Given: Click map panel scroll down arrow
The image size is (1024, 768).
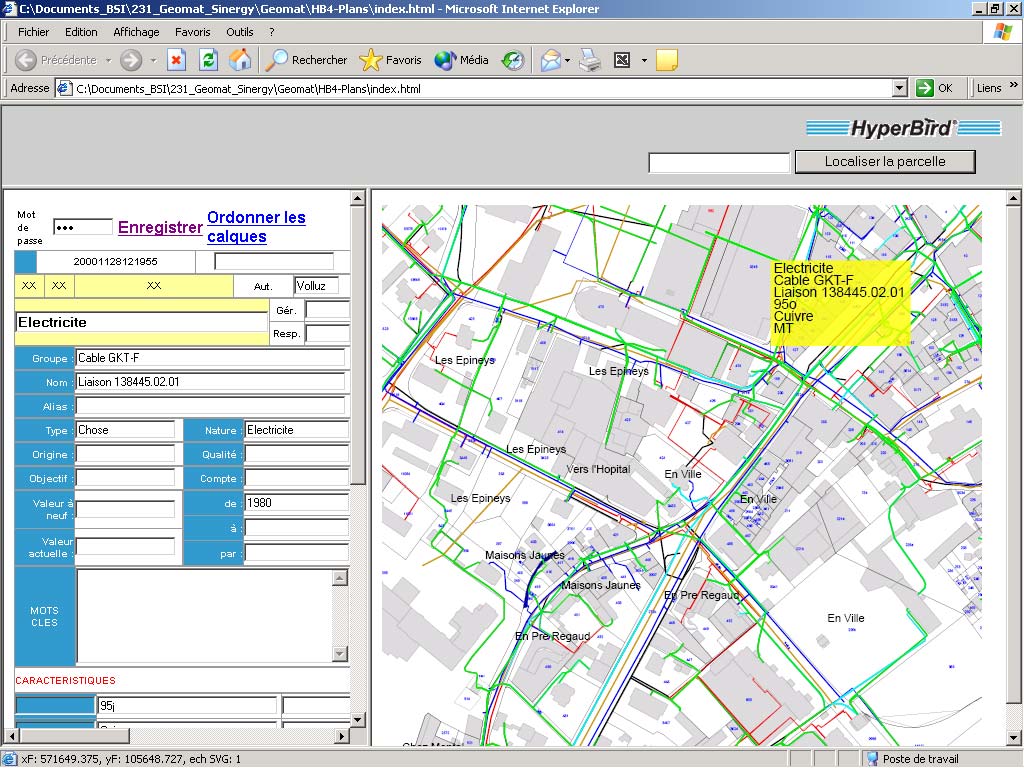Looking at the screenshot, I should point(1013,738).
